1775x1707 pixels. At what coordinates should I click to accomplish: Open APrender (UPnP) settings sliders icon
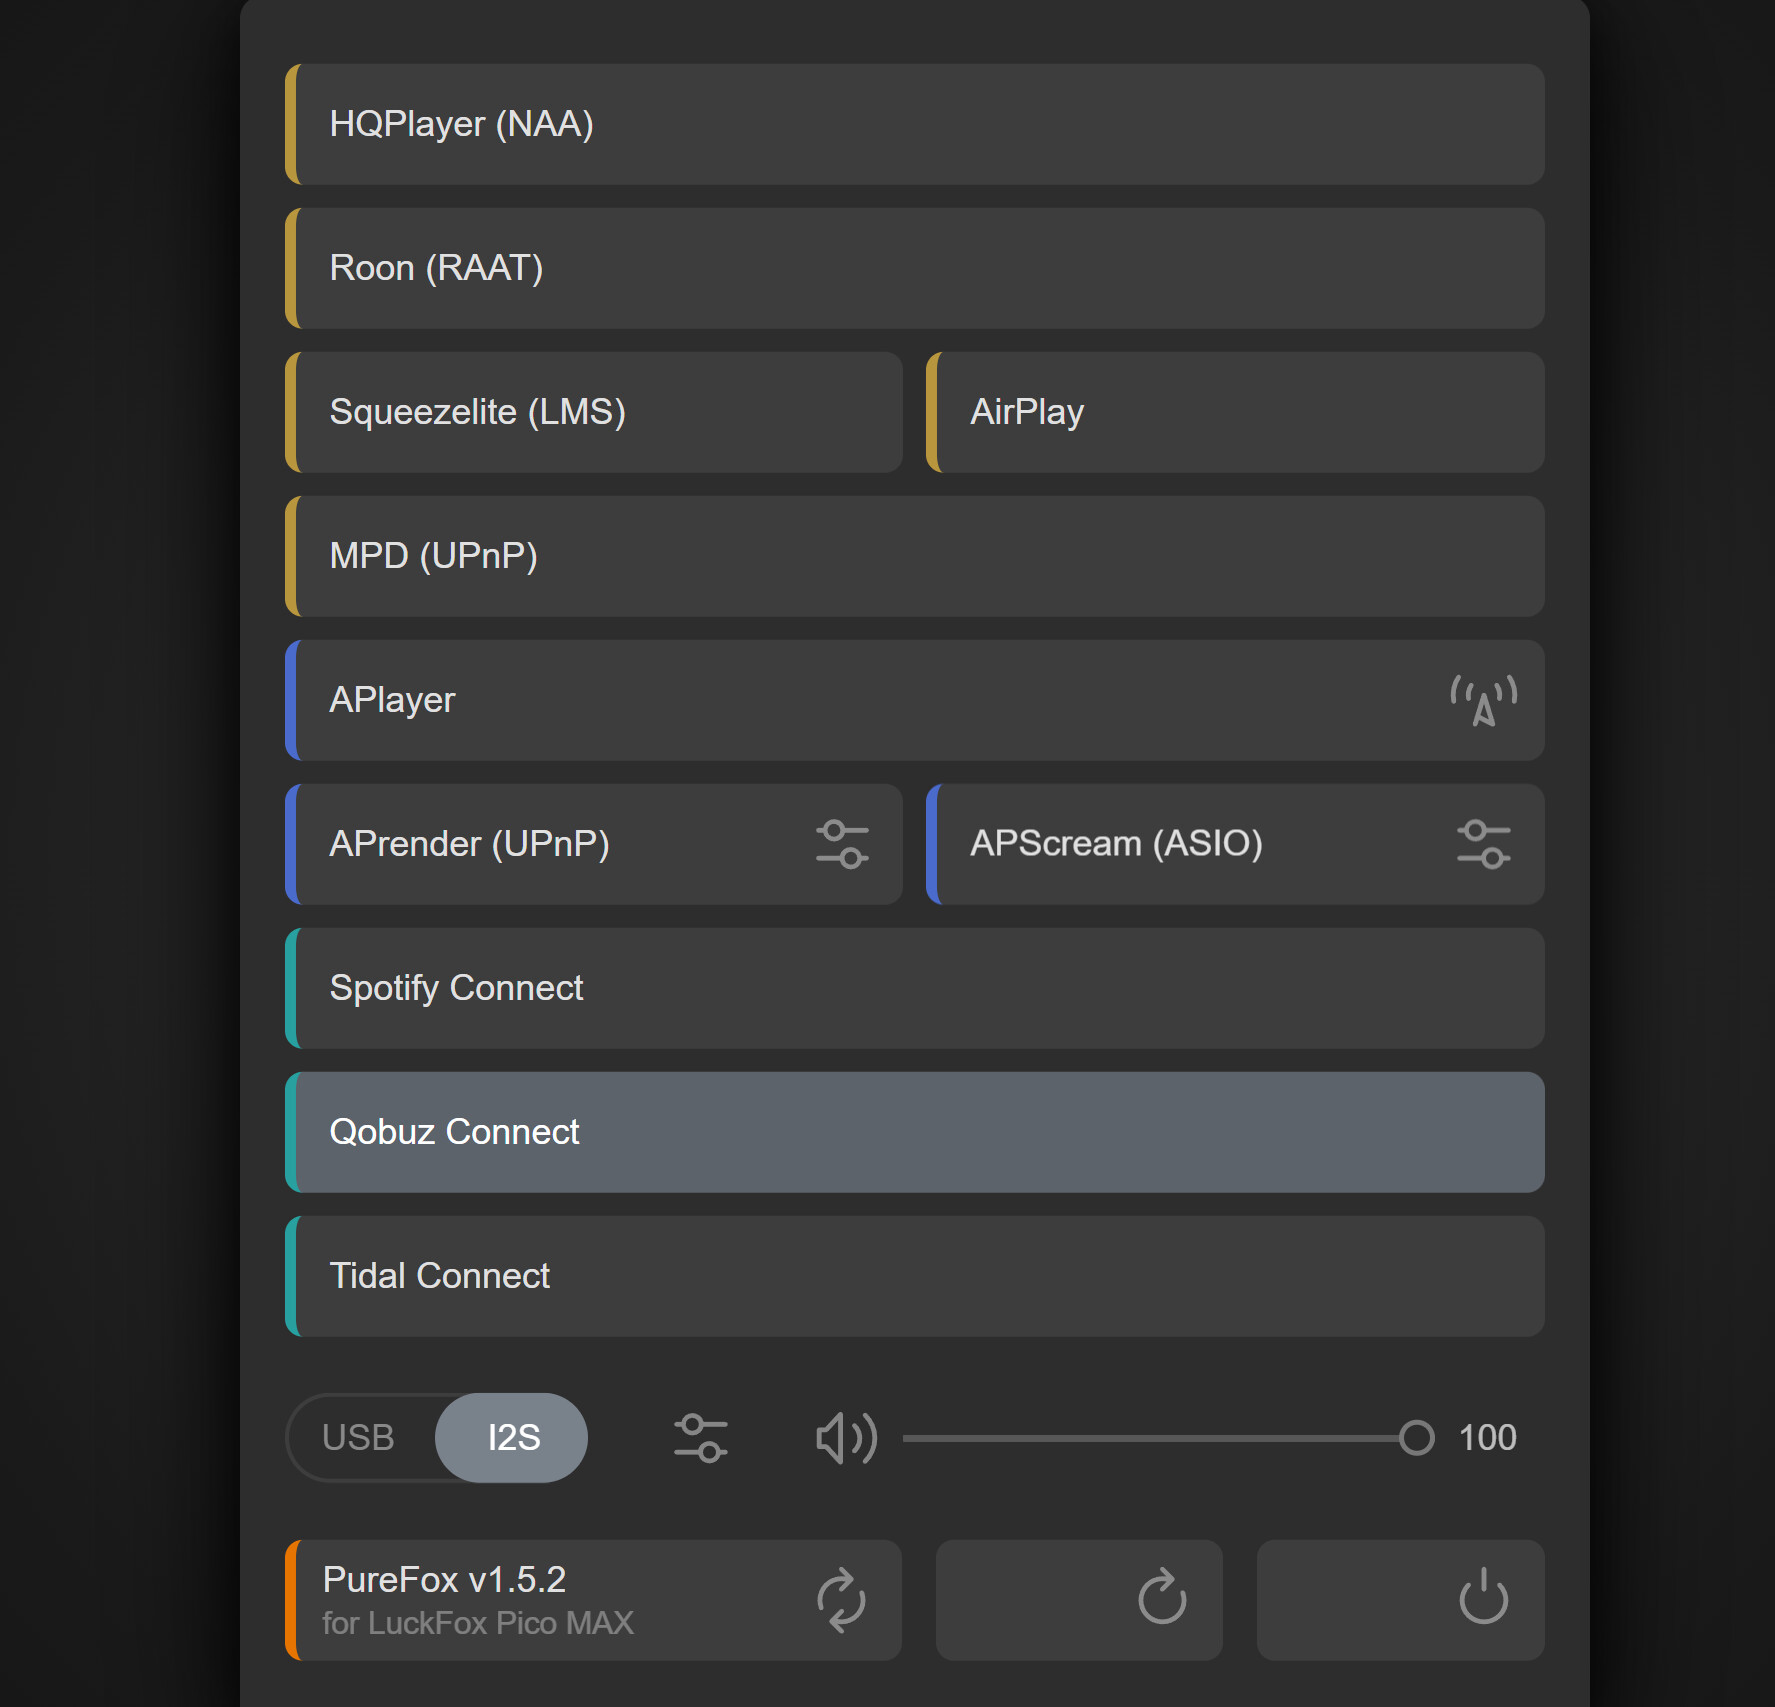pyautogui.click(x=841, y=844)
